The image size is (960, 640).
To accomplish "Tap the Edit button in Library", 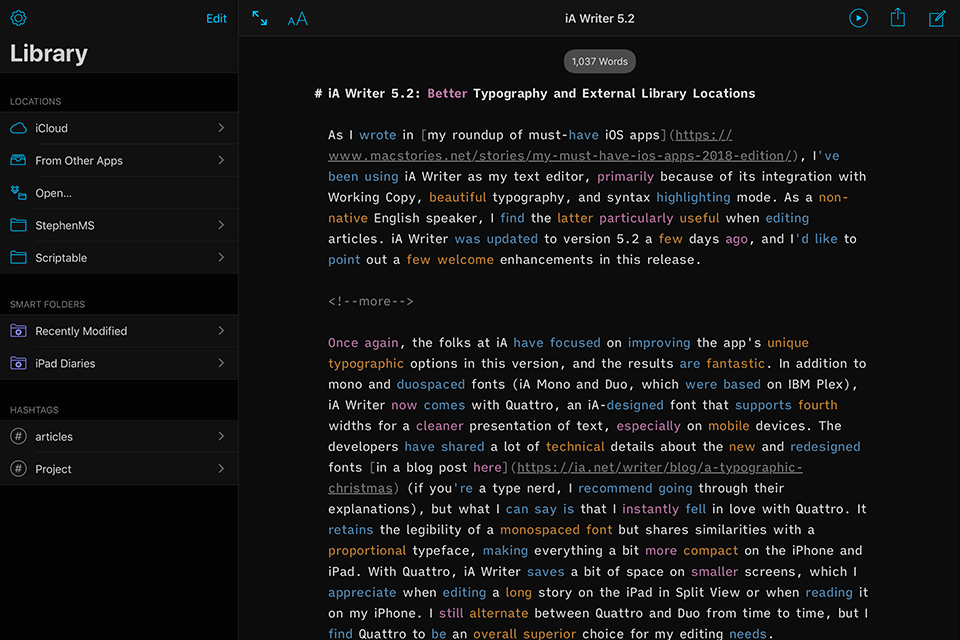I will point(216,18).
